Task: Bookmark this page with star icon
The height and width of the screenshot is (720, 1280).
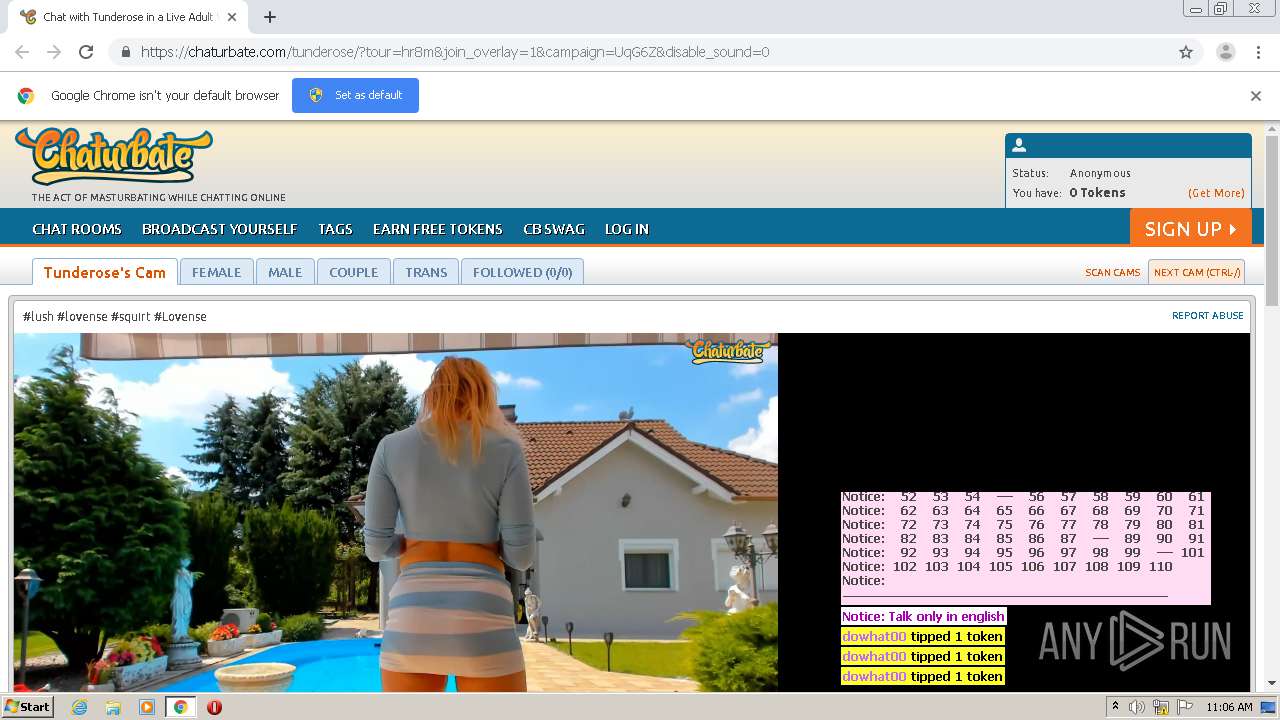Action: point(1186,52)
